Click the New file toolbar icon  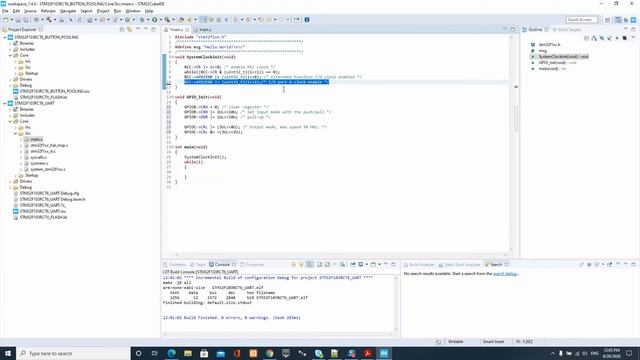[x=6, y=20]
